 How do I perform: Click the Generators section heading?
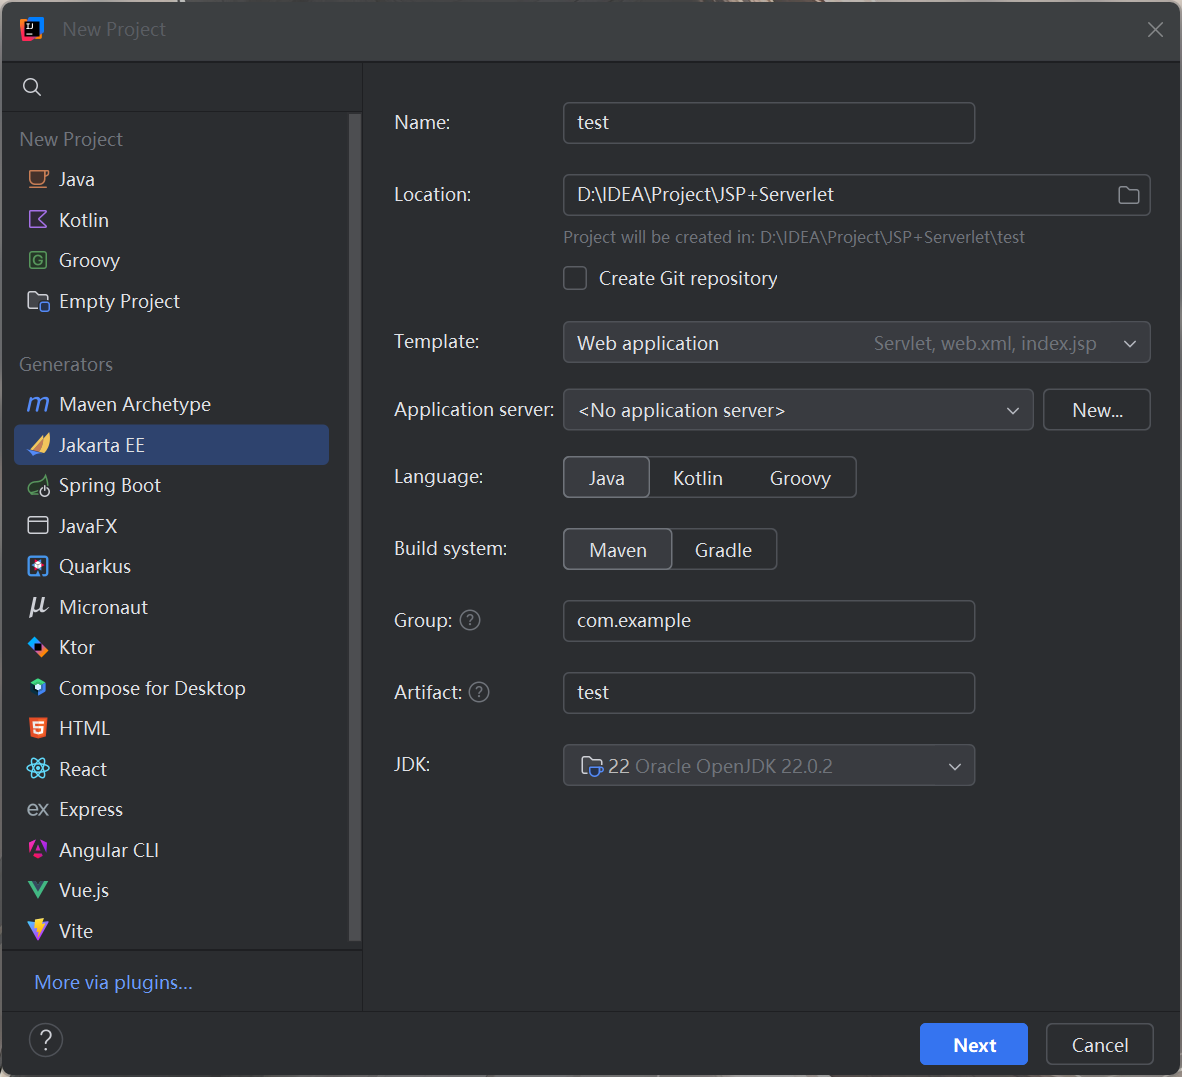point(66,364)
